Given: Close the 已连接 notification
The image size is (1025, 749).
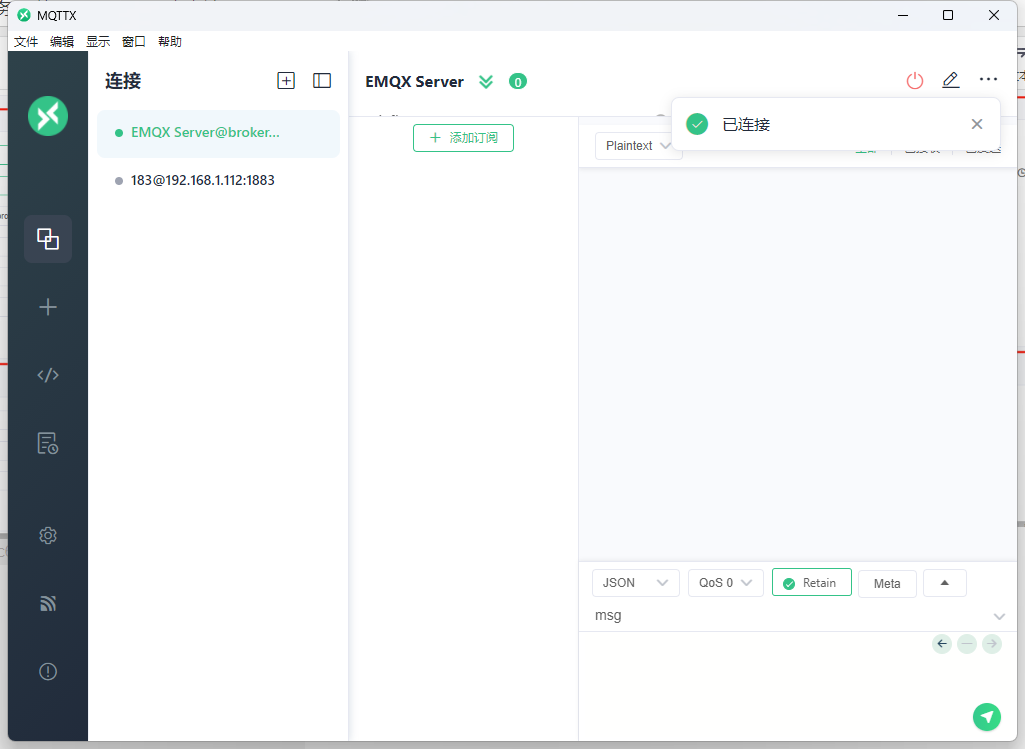Looking at the screenshot, I should click(x=977, y=124).
